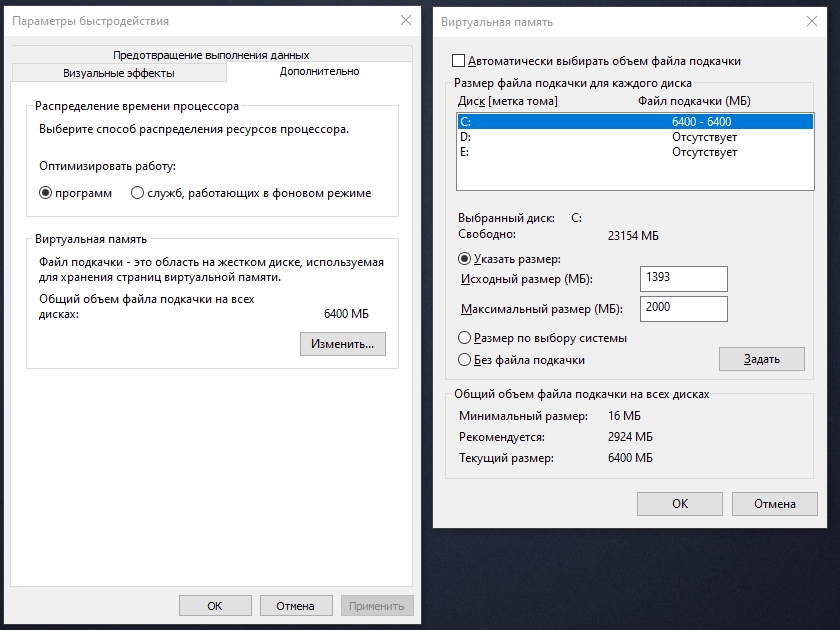Select drive E: row in list
This screenshot has height=630, width=840.
tap(635, 152)
